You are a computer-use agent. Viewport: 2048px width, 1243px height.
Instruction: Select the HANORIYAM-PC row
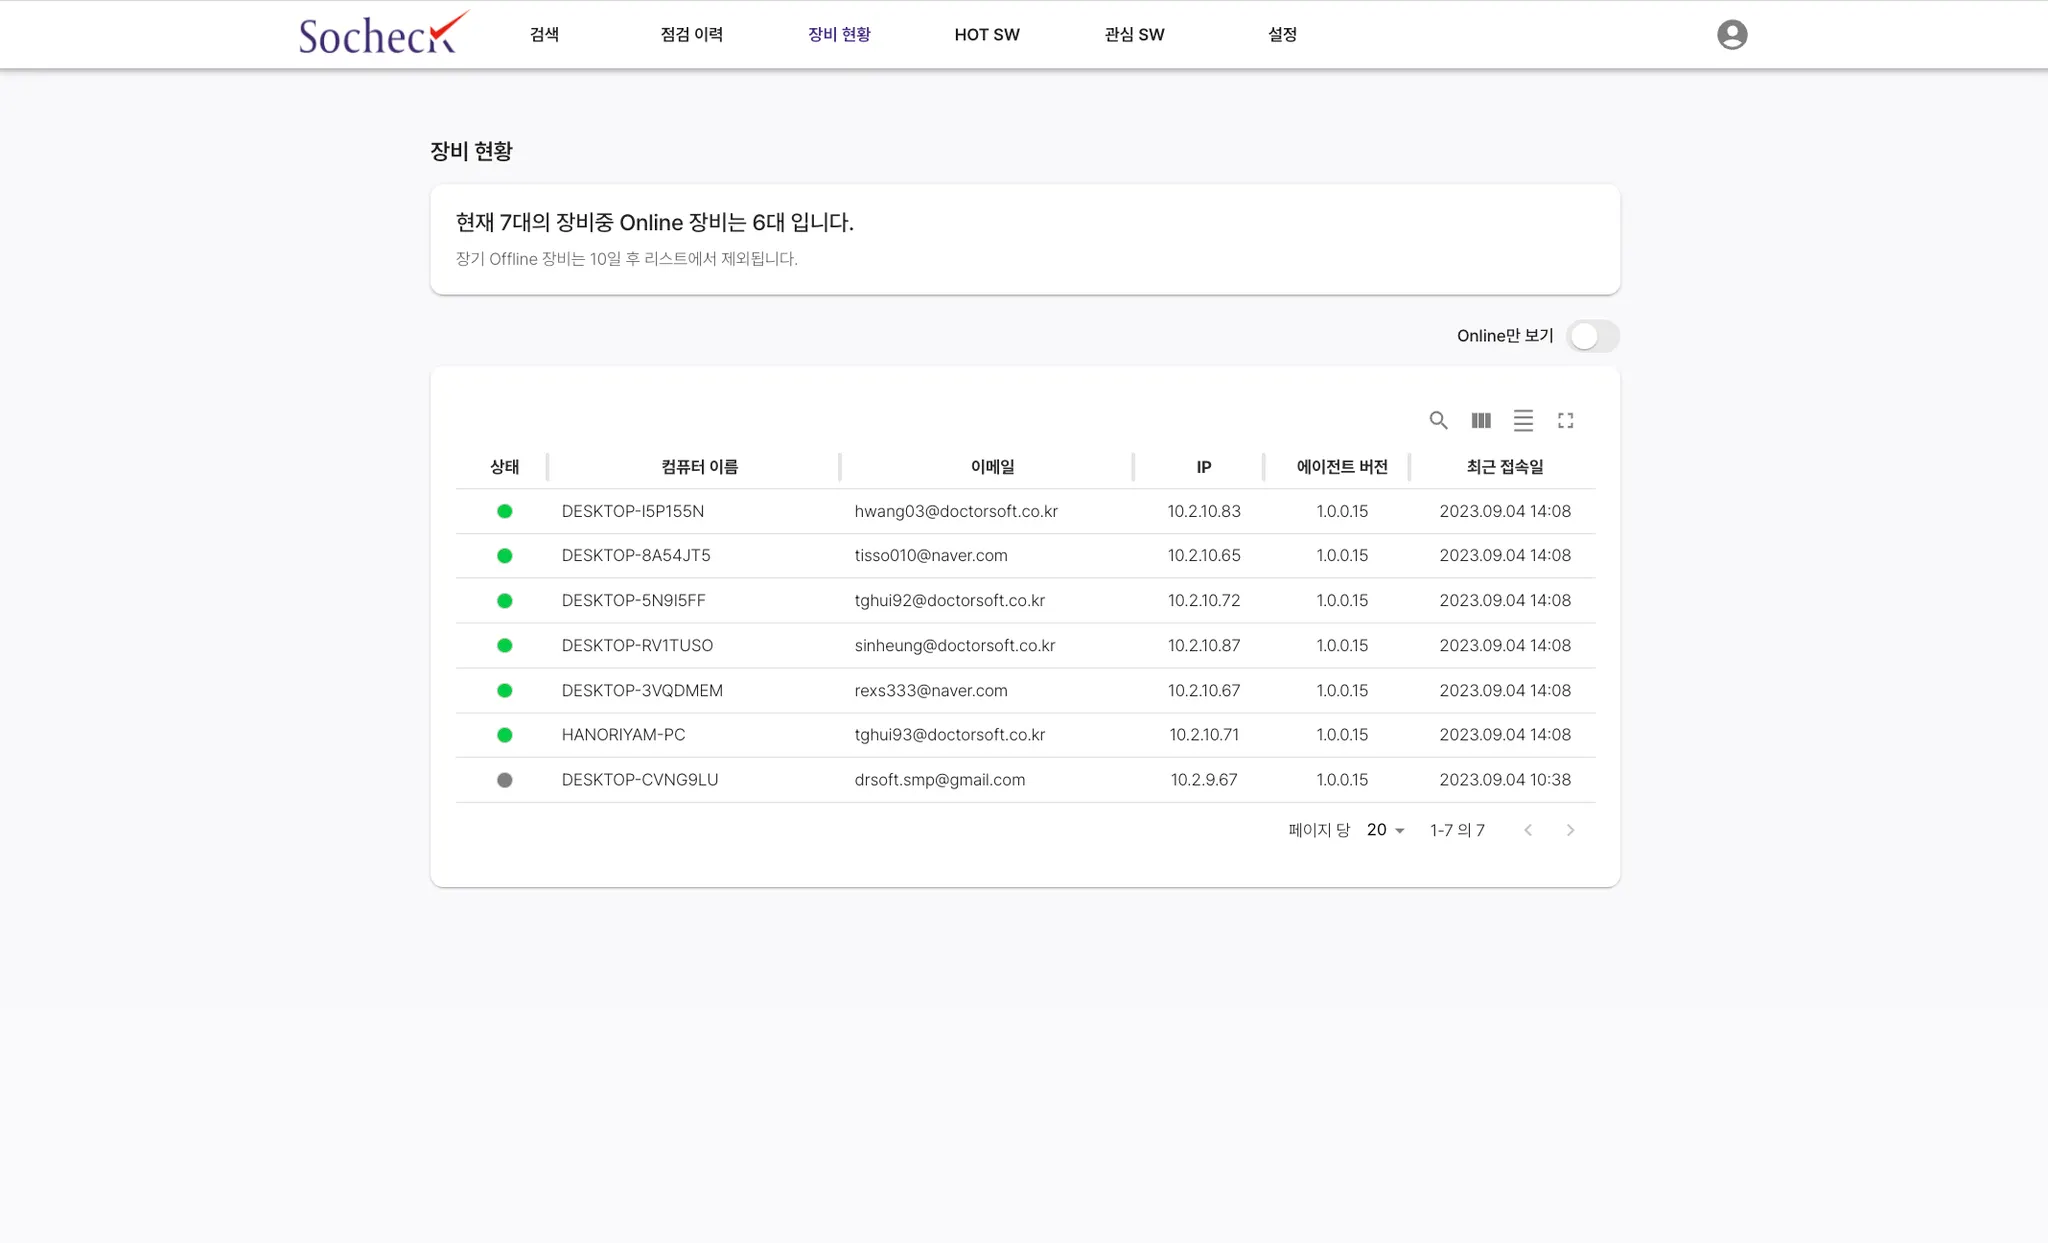click(x=623, y=735)
